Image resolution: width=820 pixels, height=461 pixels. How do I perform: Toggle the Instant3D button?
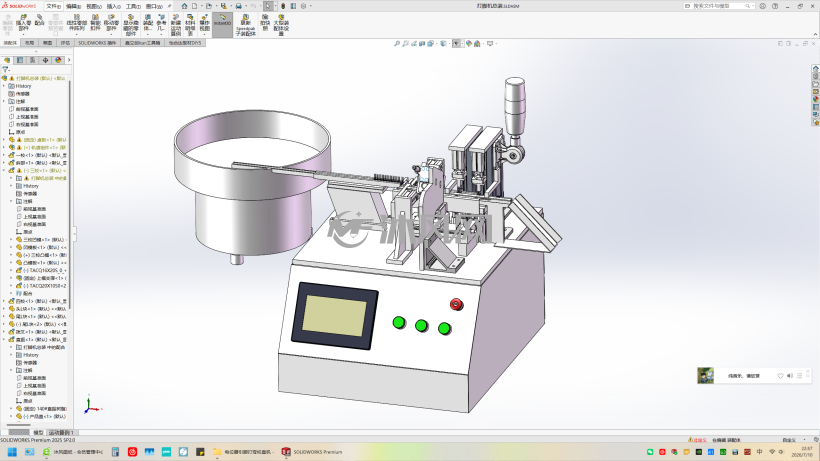(x=222, y=24)
